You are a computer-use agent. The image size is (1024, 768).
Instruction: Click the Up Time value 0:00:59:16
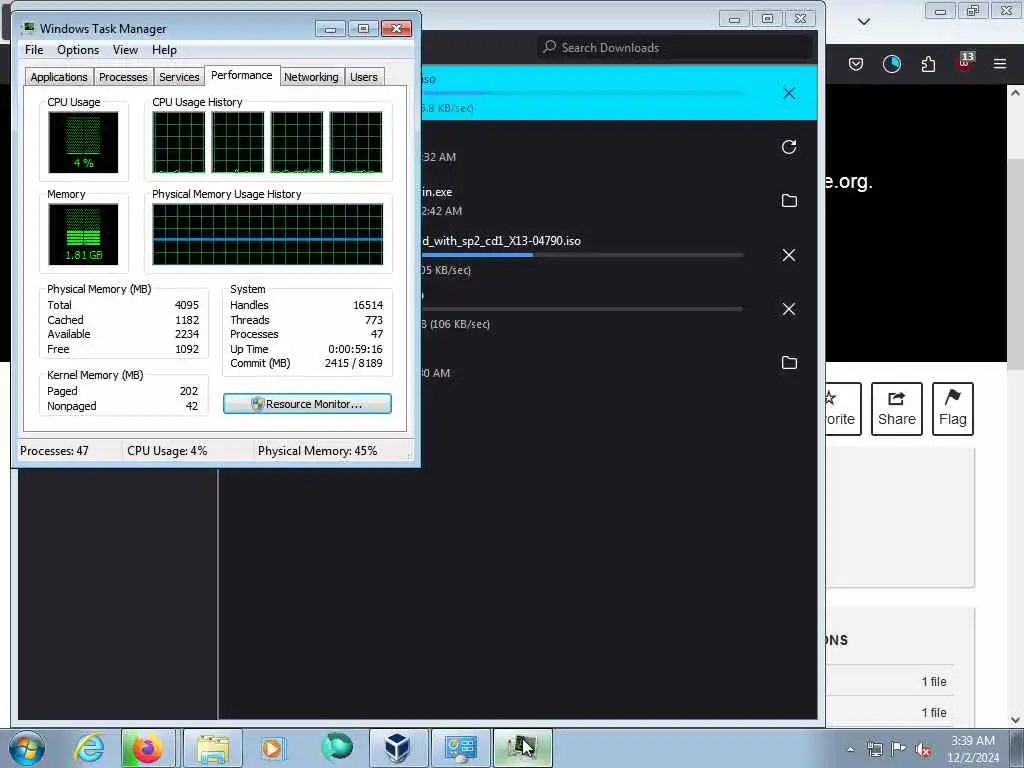pos(355,349)
